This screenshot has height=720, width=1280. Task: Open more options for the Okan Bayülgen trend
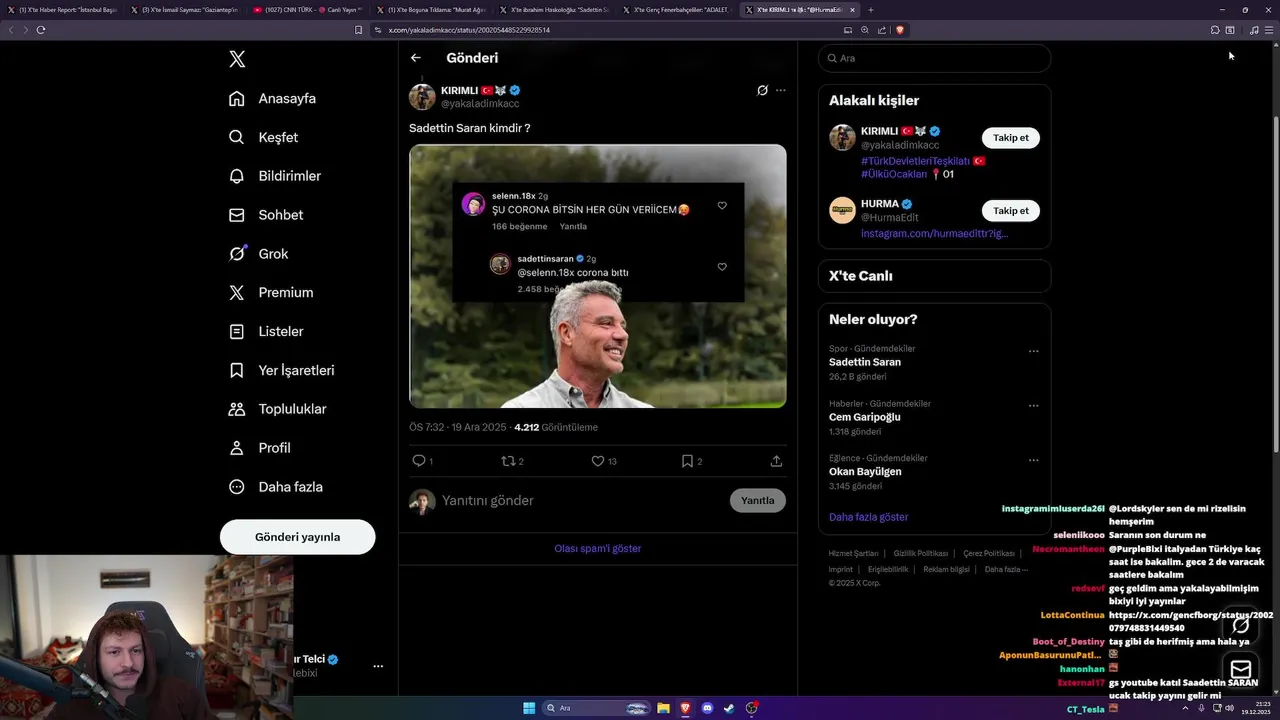click(1034, 460)
